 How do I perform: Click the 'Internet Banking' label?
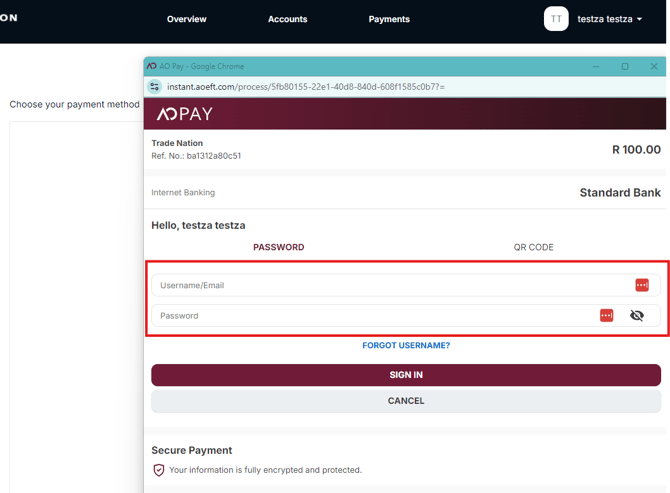183,193
